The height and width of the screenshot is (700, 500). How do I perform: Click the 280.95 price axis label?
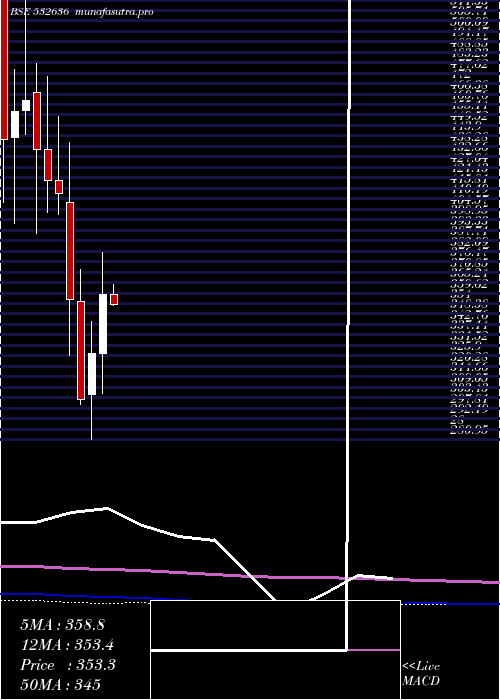pyautogui.click(x=469, y=431)
